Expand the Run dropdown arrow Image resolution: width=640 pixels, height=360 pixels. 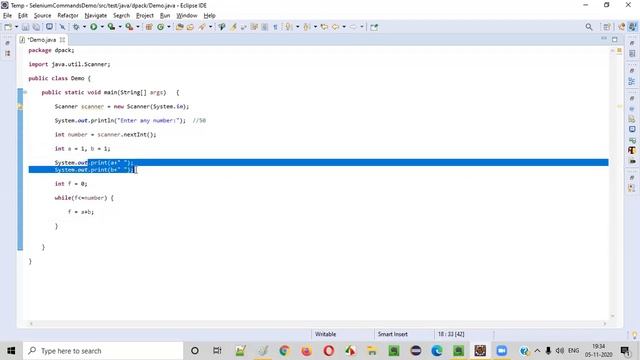102,27
